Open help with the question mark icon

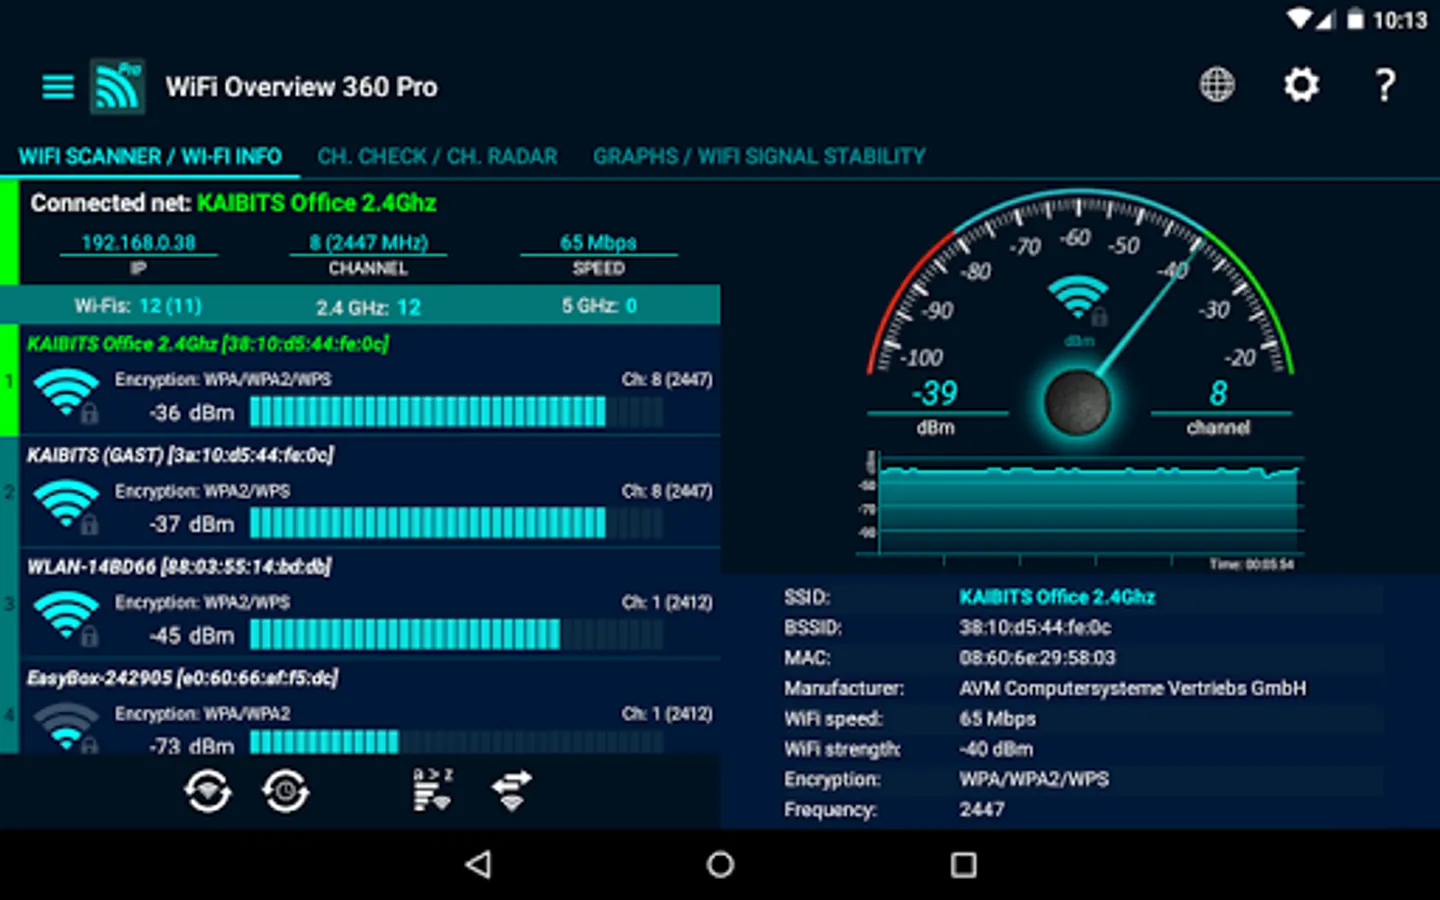tap(1385, 85)
